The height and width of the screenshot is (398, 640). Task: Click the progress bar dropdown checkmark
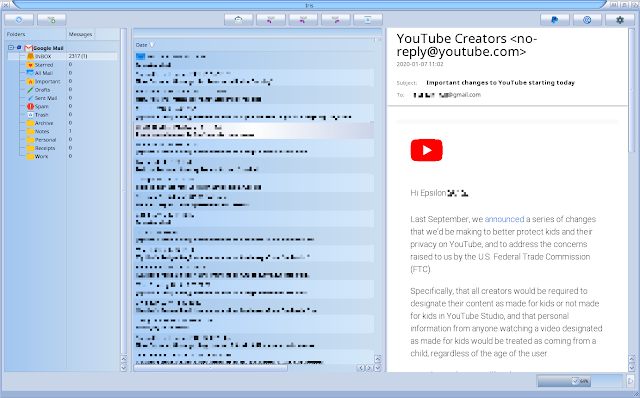tap(575, 381)
